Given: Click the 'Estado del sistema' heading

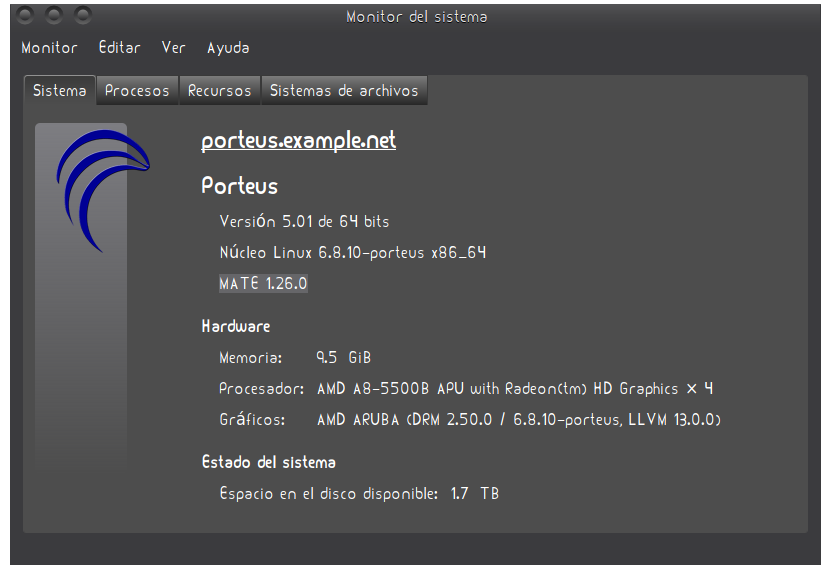Looking at the screenshot, I should pos(269,462).
